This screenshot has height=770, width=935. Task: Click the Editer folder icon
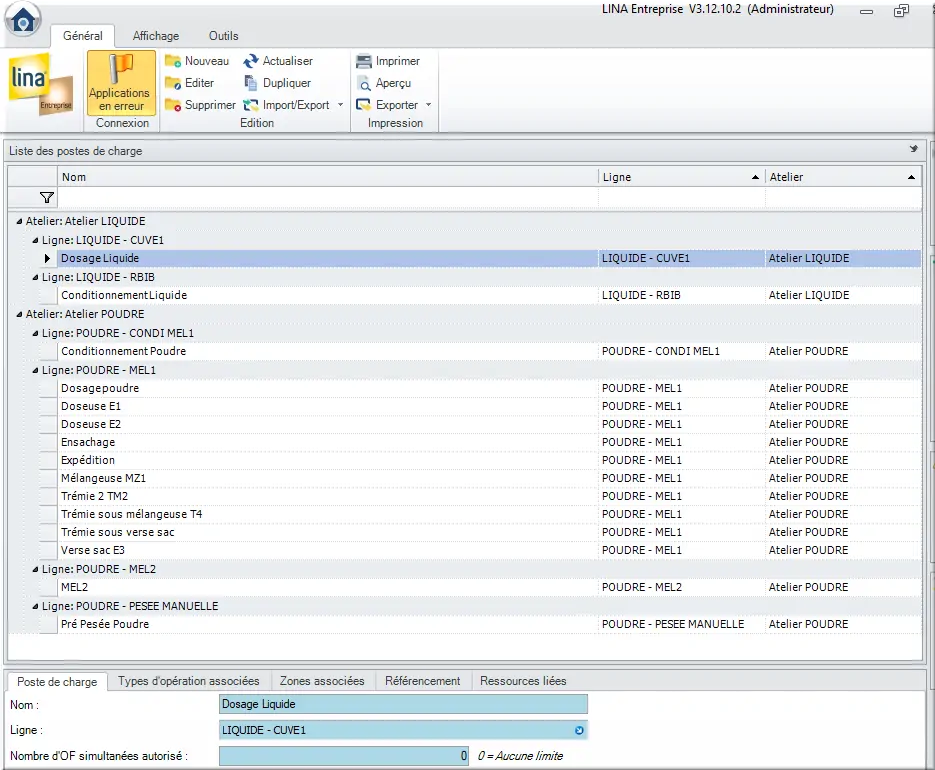(173, 83)
